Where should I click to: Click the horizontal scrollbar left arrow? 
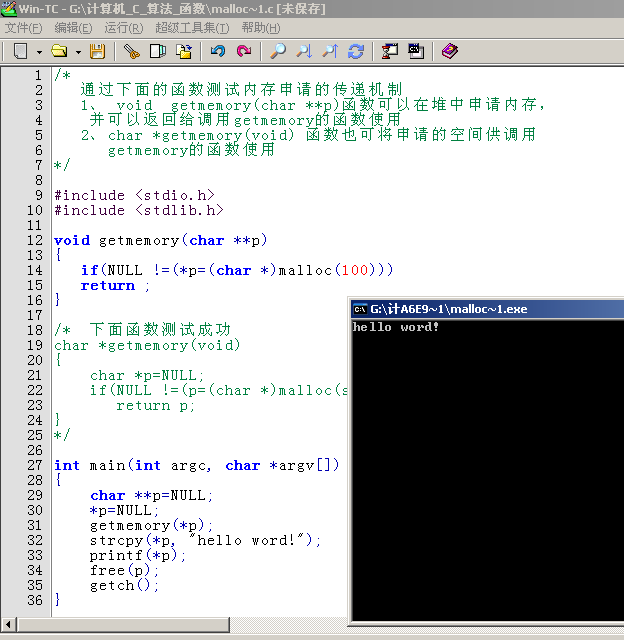pyautogui.click(x=8, y=624)
